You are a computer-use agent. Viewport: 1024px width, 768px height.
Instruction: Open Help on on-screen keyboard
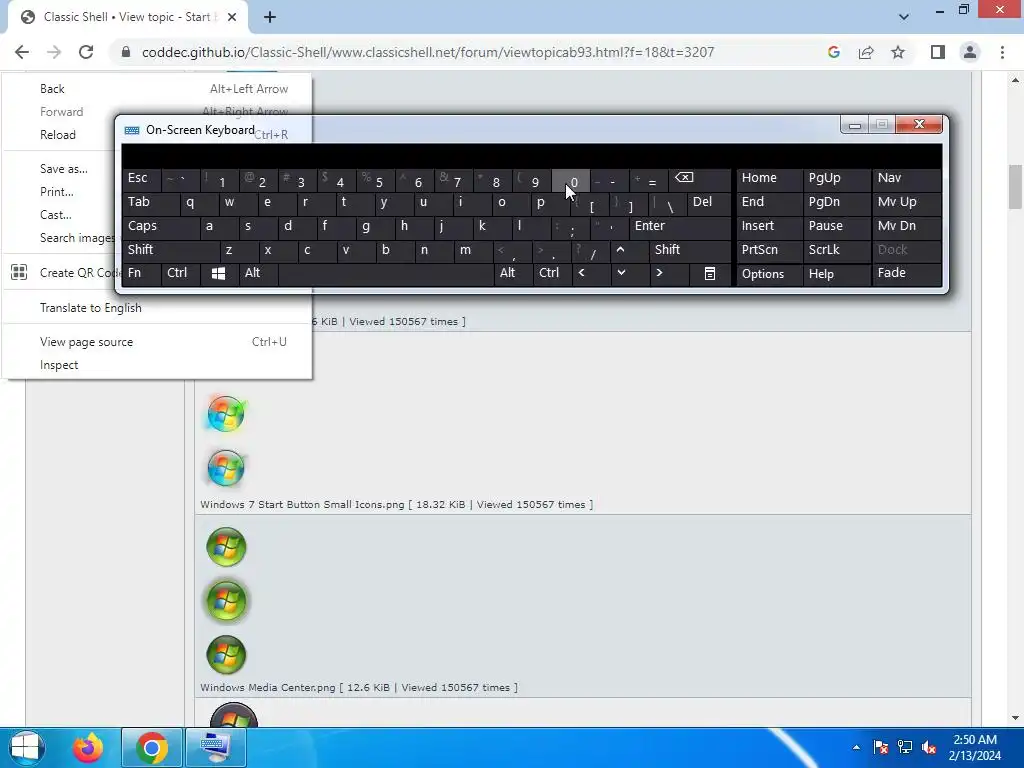pos(837,274)
